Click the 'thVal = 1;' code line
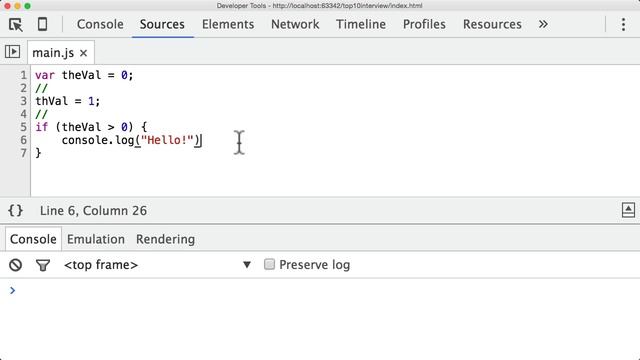 click(x=68, y=101)
